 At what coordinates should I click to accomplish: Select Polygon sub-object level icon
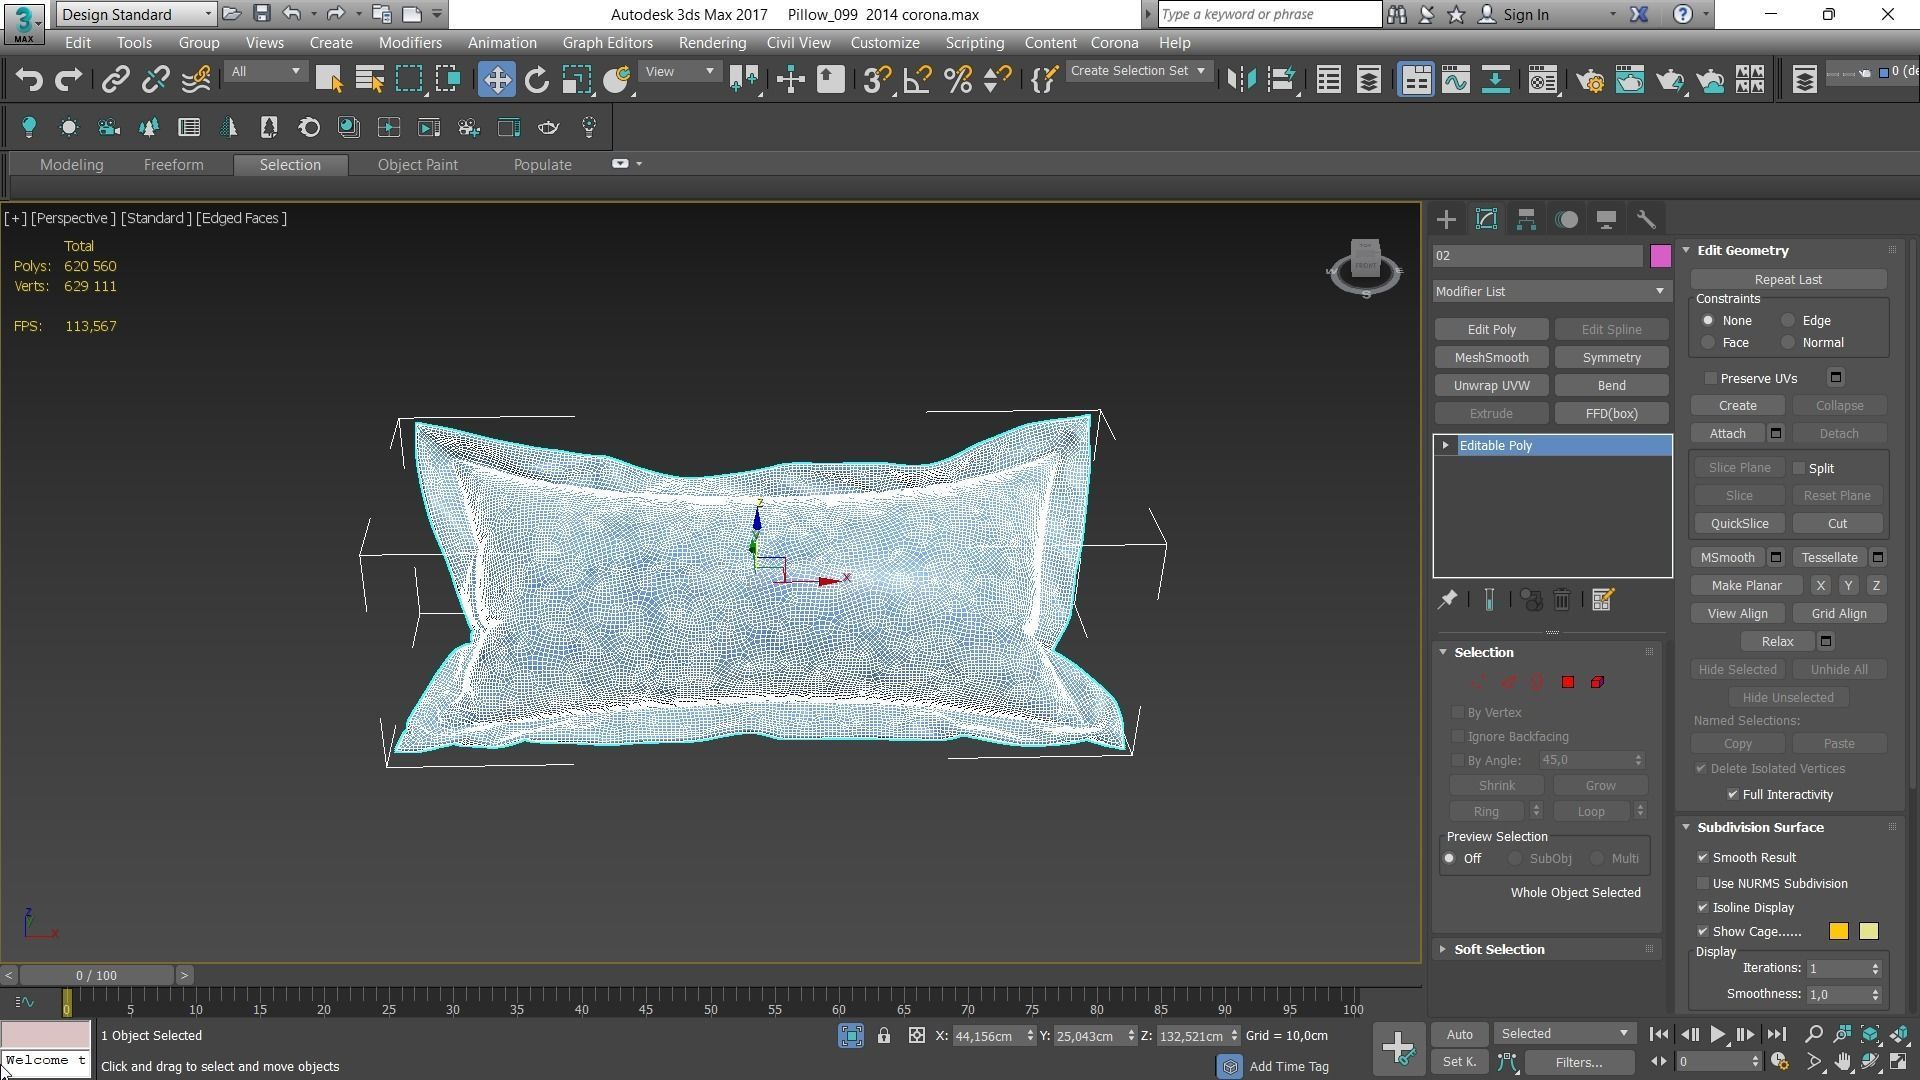pos(1568,682)
